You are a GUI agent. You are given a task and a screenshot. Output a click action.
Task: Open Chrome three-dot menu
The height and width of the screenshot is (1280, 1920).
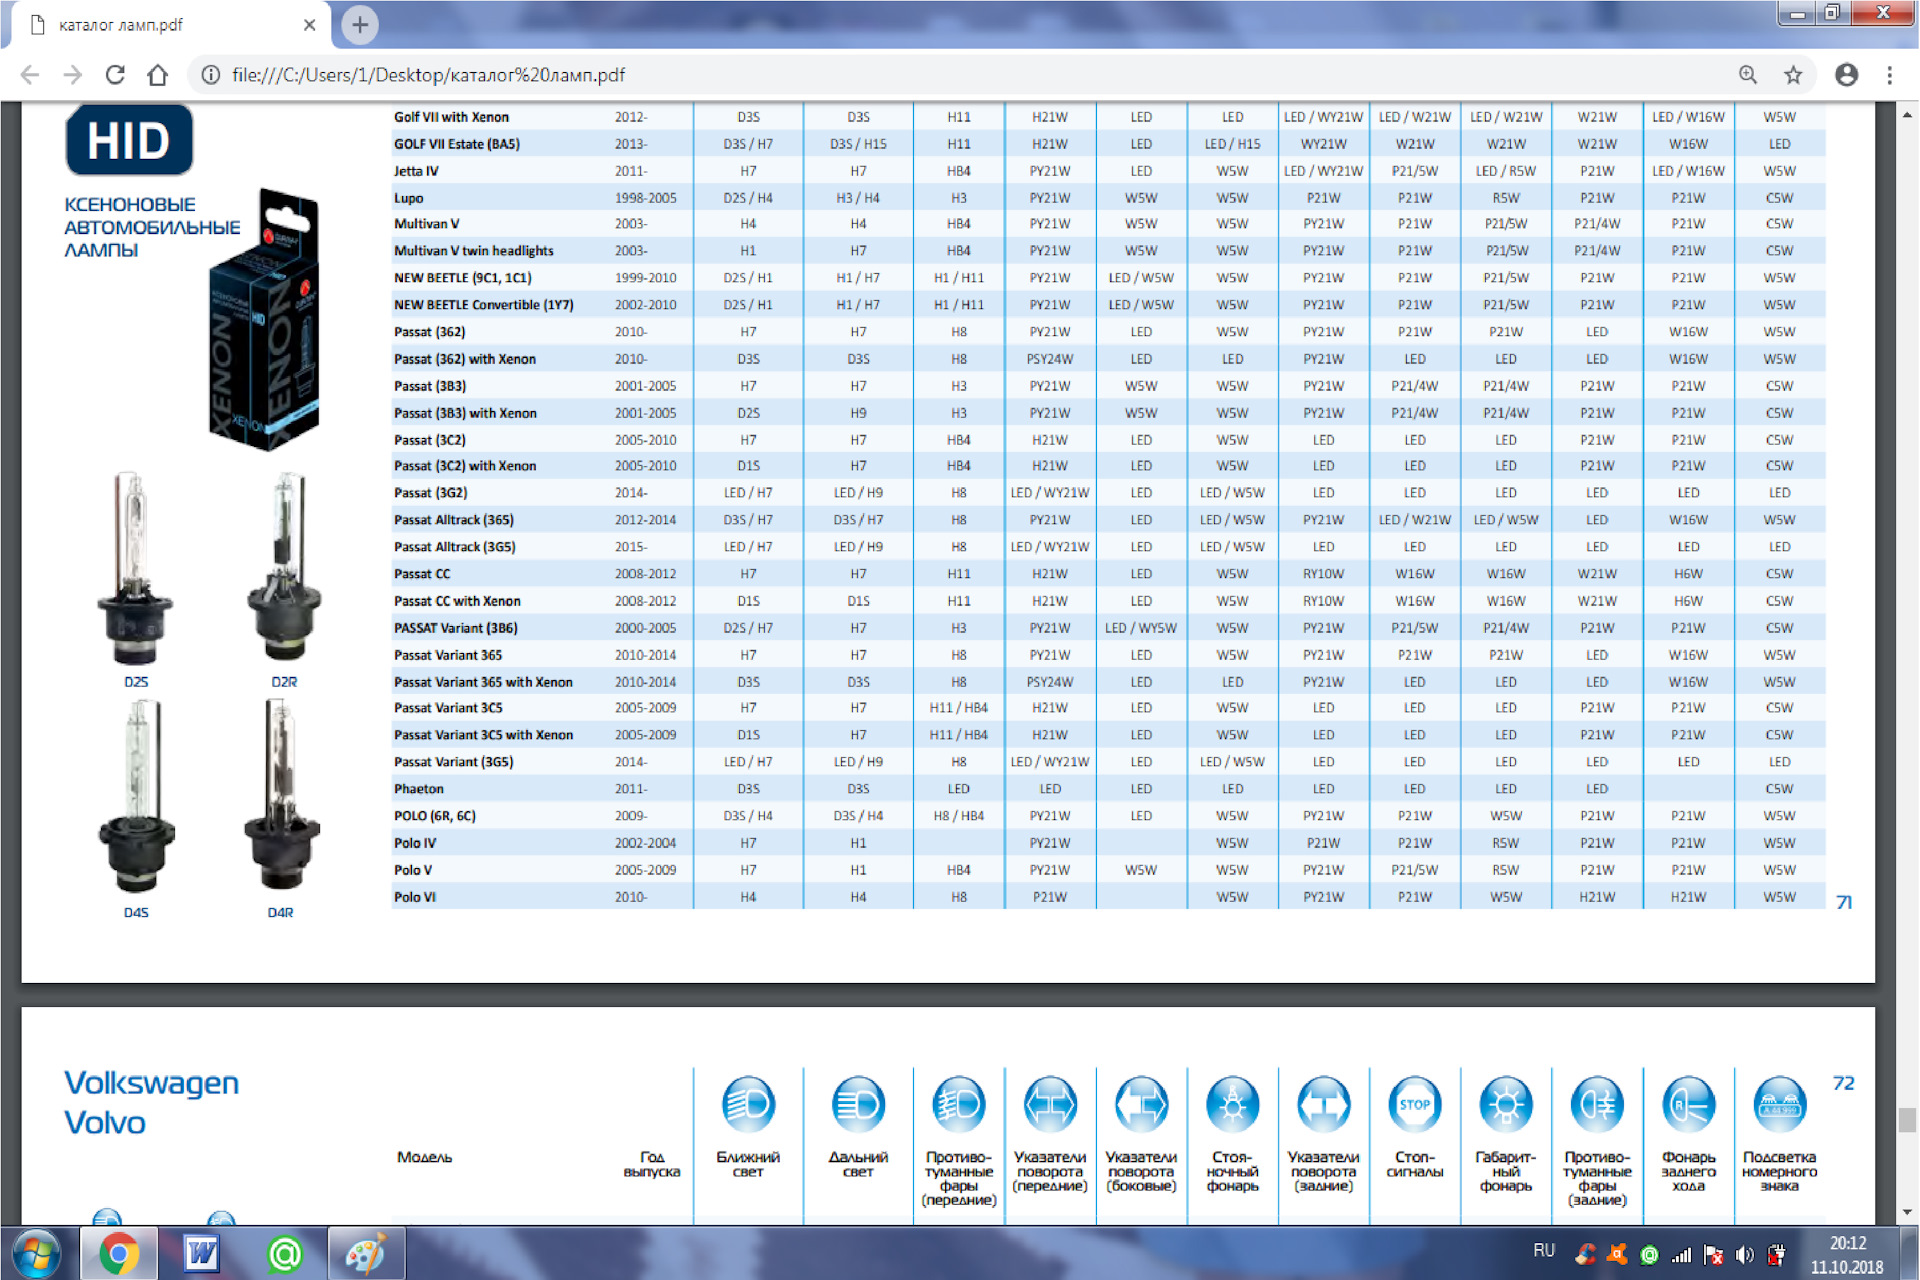tap(1889, 75)
